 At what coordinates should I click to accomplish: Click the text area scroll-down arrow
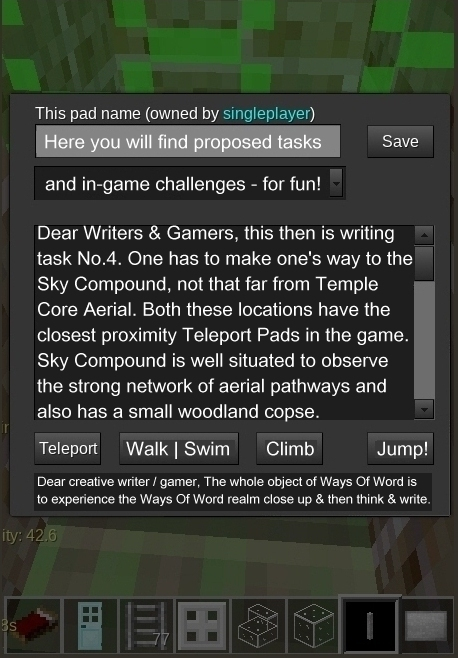(424, 409)
